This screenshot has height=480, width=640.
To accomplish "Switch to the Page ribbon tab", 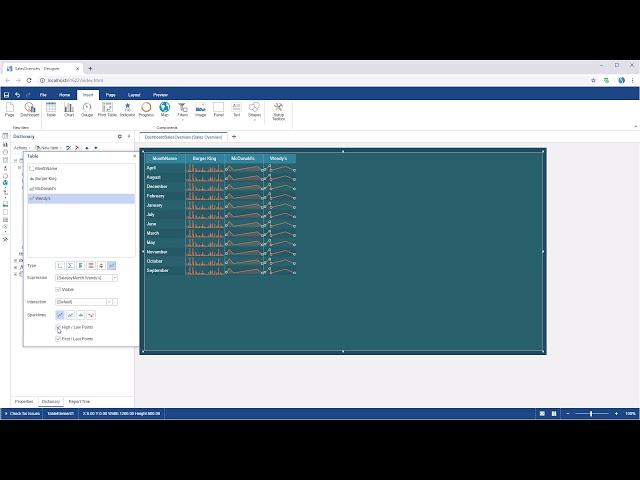I will (111, 95).
